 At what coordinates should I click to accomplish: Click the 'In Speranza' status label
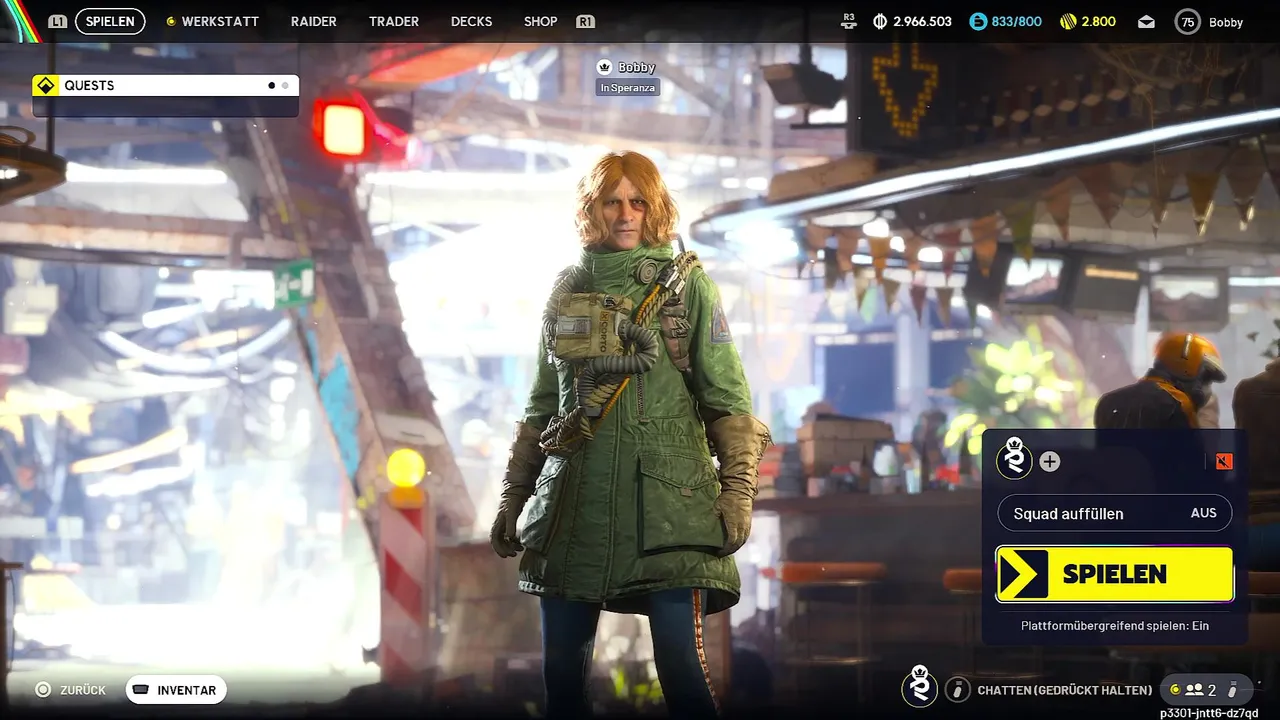point(628,88)
